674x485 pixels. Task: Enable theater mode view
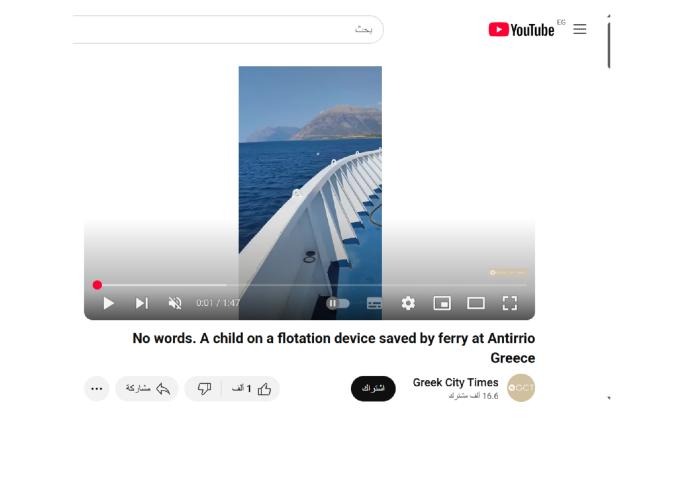click(x=476, y=304)
